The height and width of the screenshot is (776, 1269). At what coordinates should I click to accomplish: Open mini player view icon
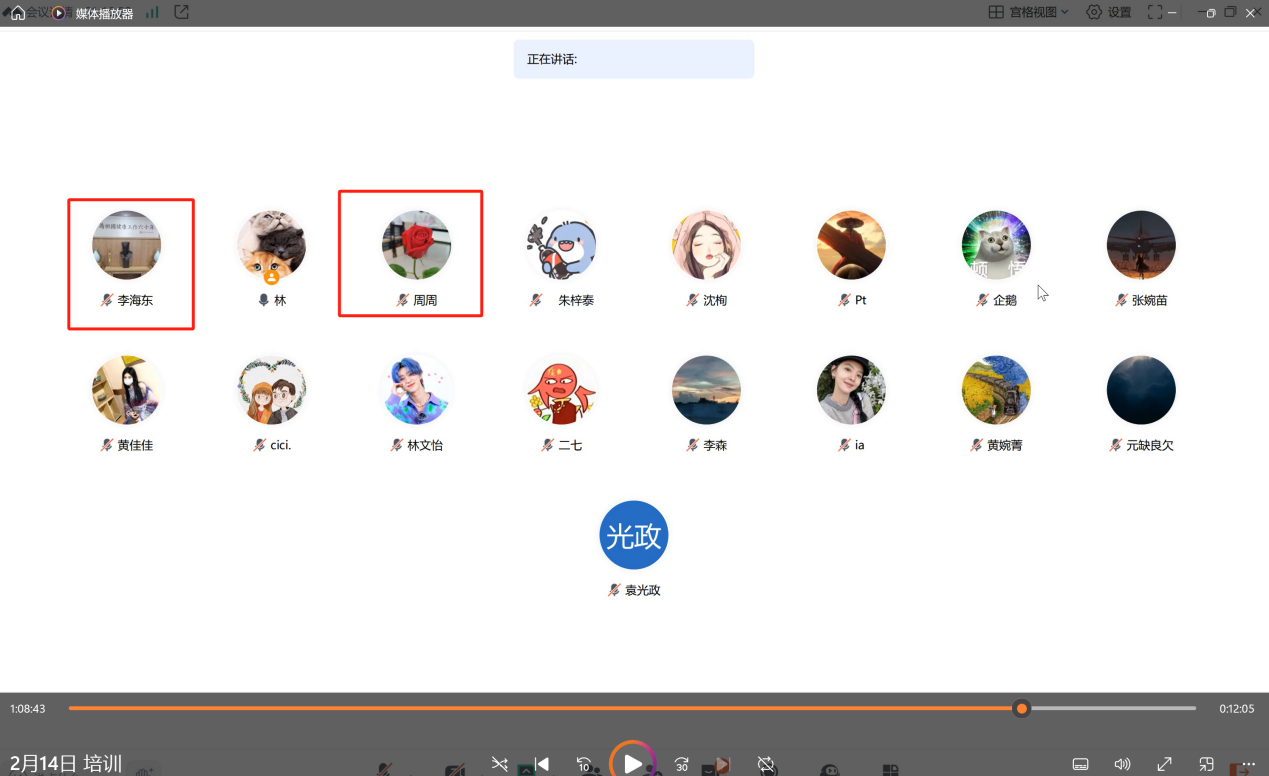click(x=1206, y=764)
